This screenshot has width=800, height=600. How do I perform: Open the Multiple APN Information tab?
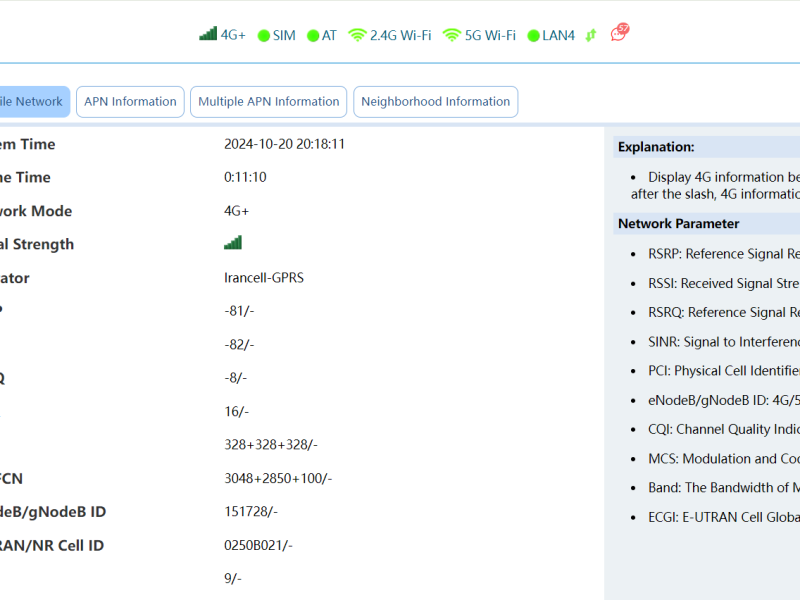pyautogui.click(x=268, y=102)
